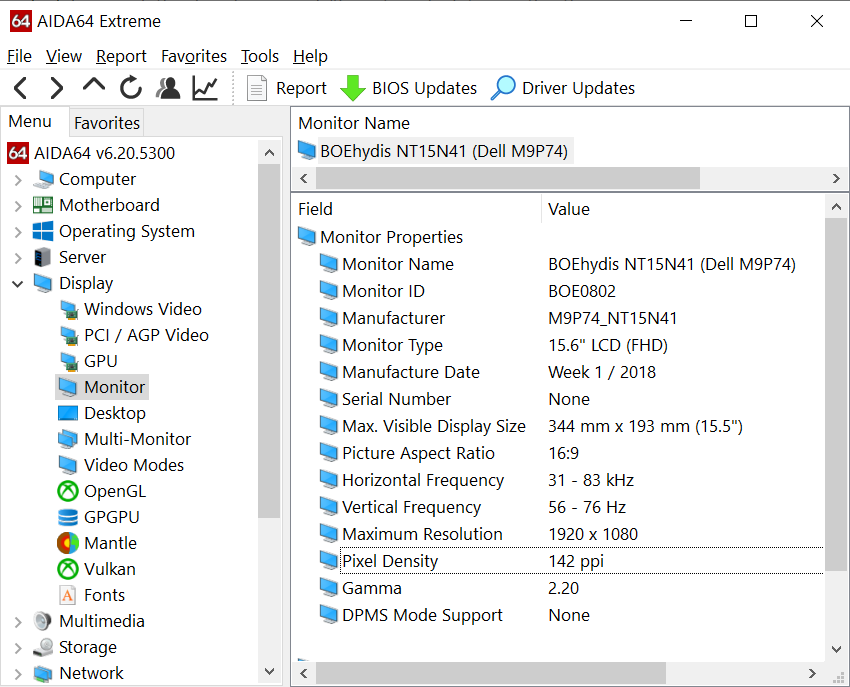Collapse the Display tree node
Image resolution: width=850 pixels, height=687 pixels.
point(18,284)
